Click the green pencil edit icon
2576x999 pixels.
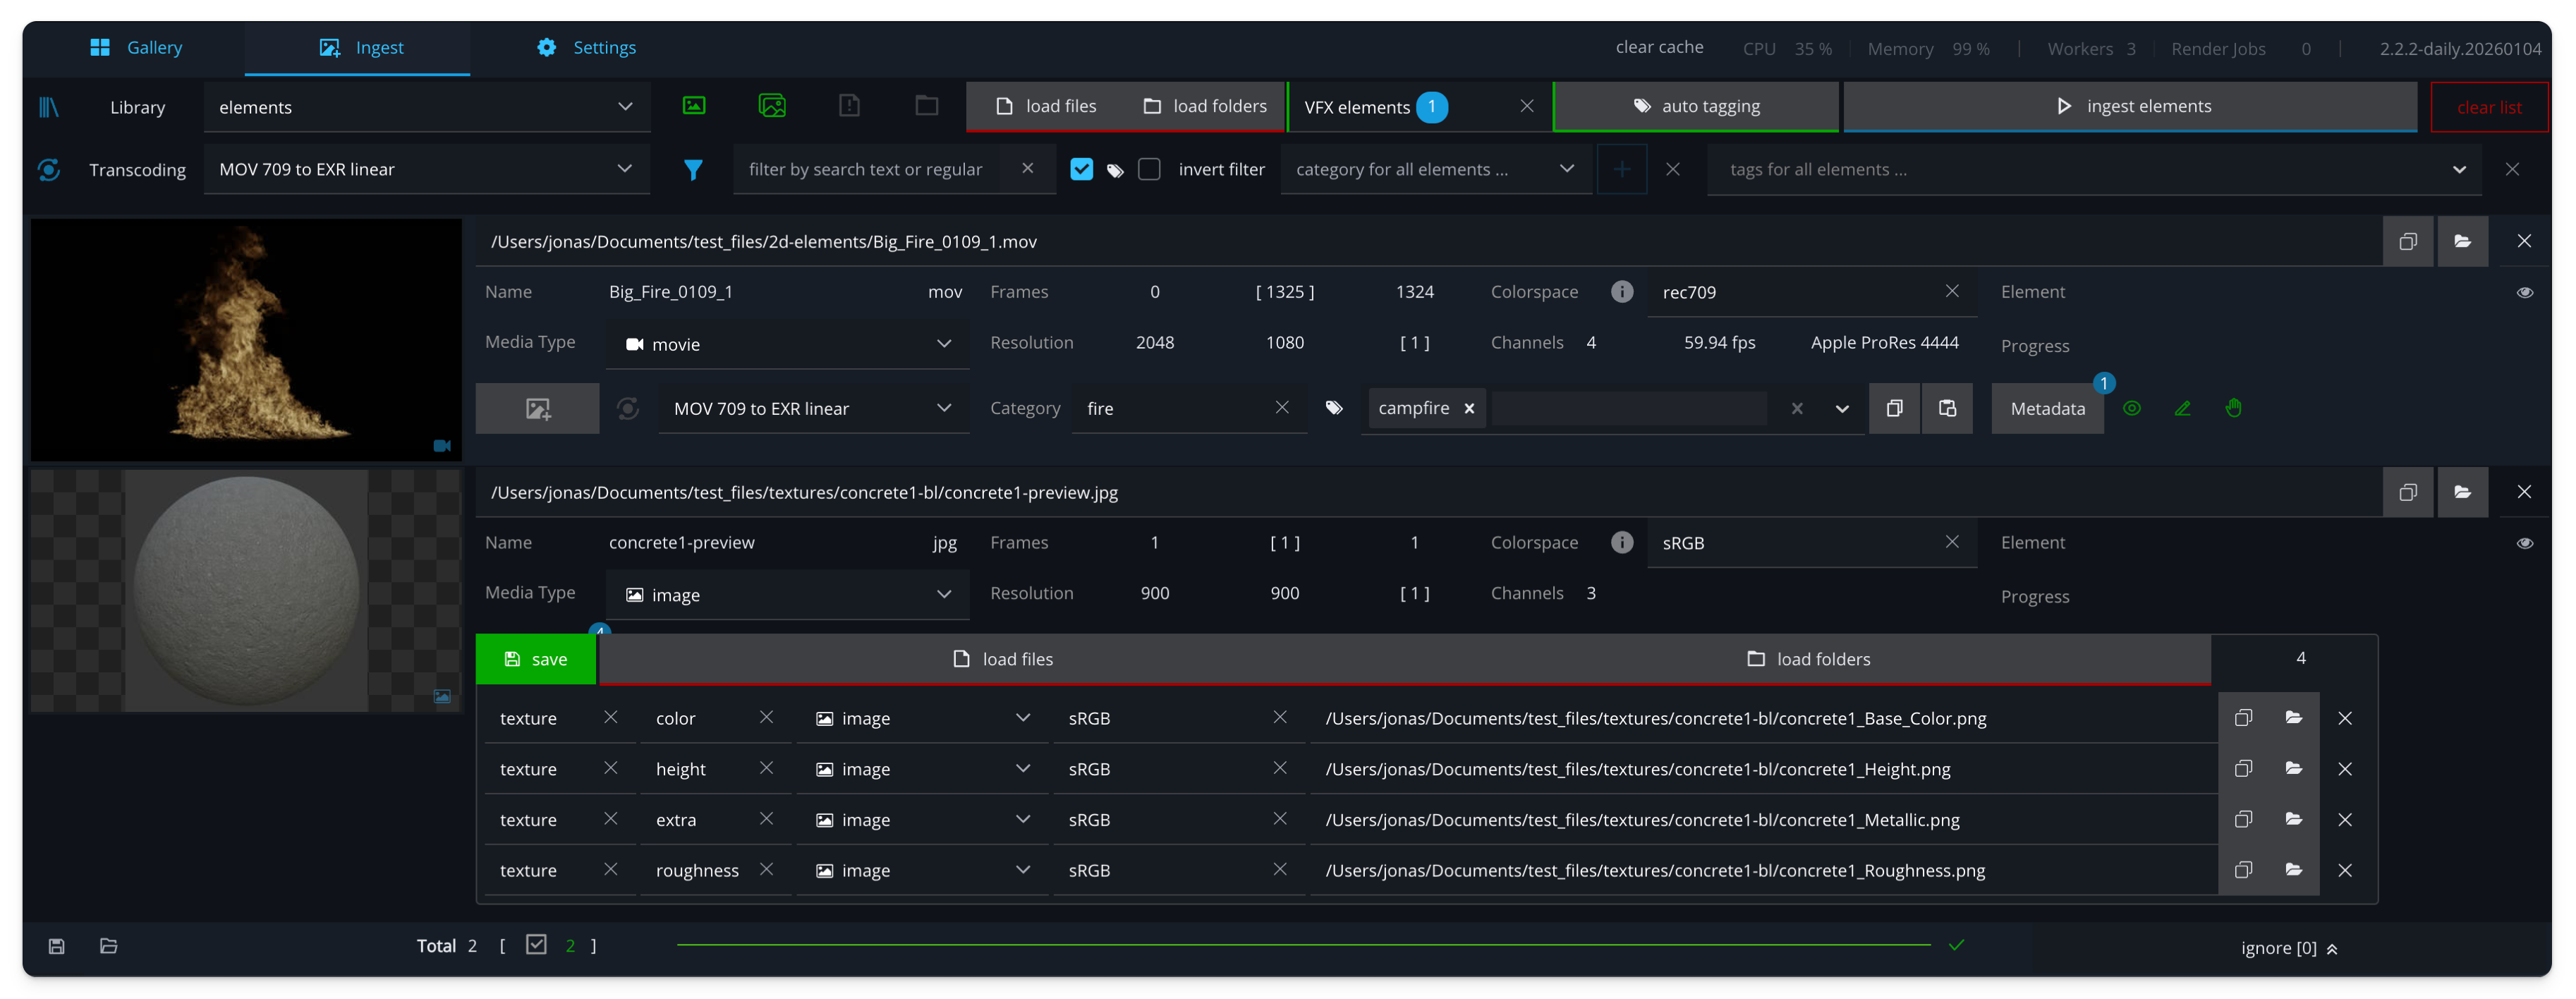(x=2182, y=408)
